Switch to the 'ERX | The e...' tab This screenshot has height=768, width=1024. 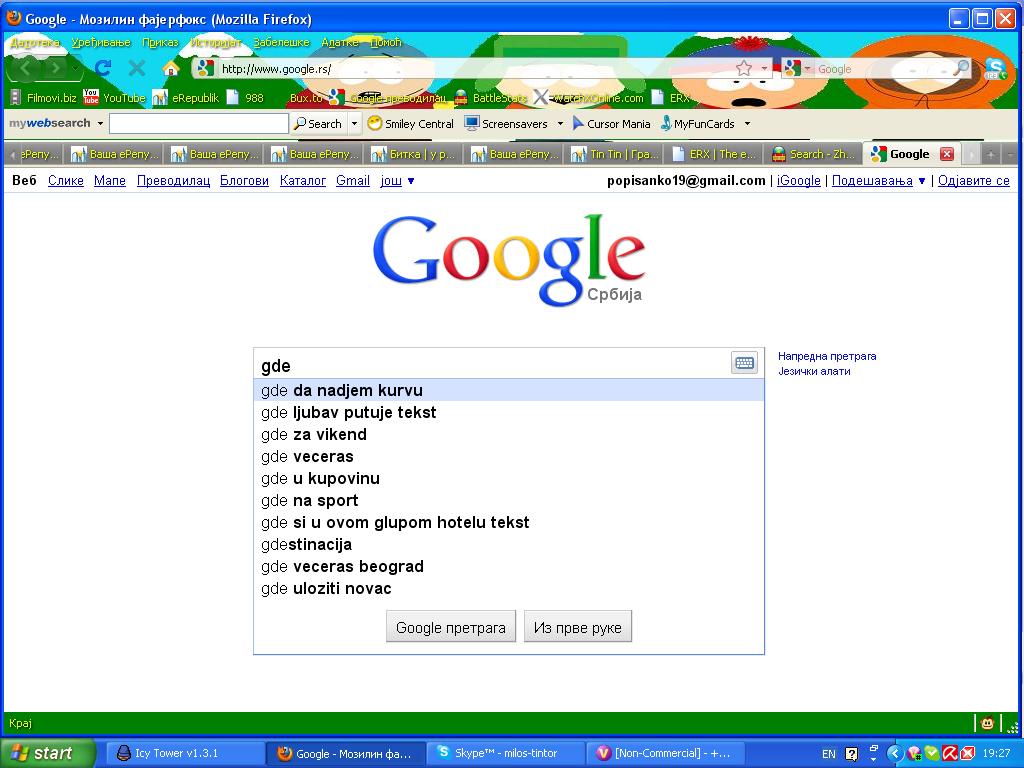pyautogui.click(x=714, y=154)
